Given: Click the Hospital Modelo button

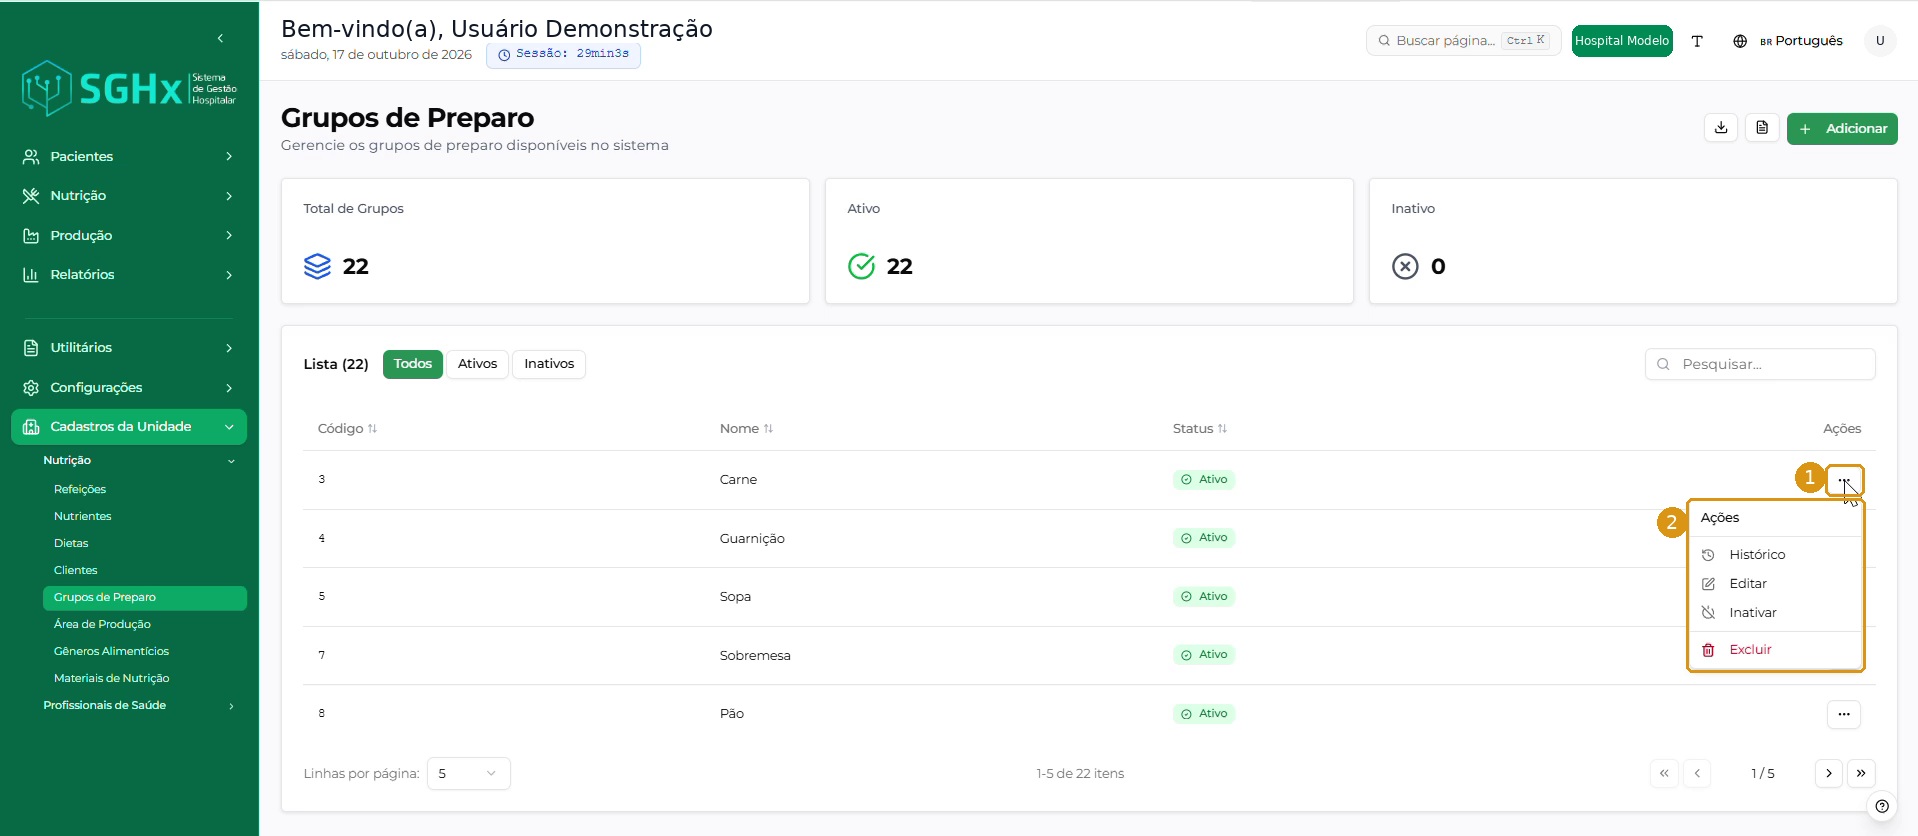Looking at the screenshot, I should click(x=1622, y=41).
